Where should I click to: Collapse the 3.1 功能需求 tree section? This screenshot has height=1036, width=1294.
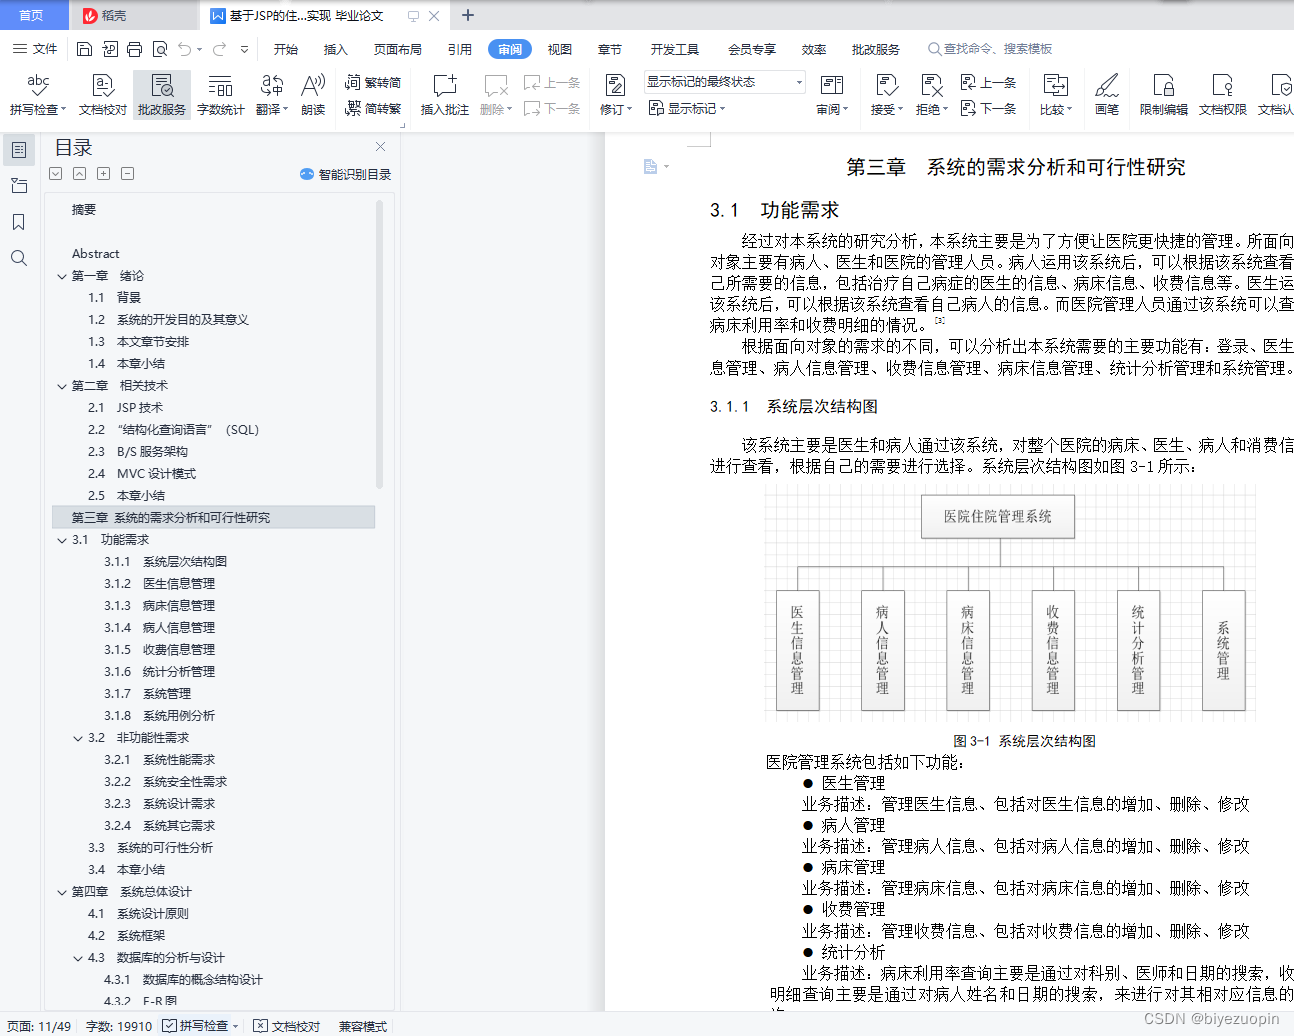click(x=62, y=539)
